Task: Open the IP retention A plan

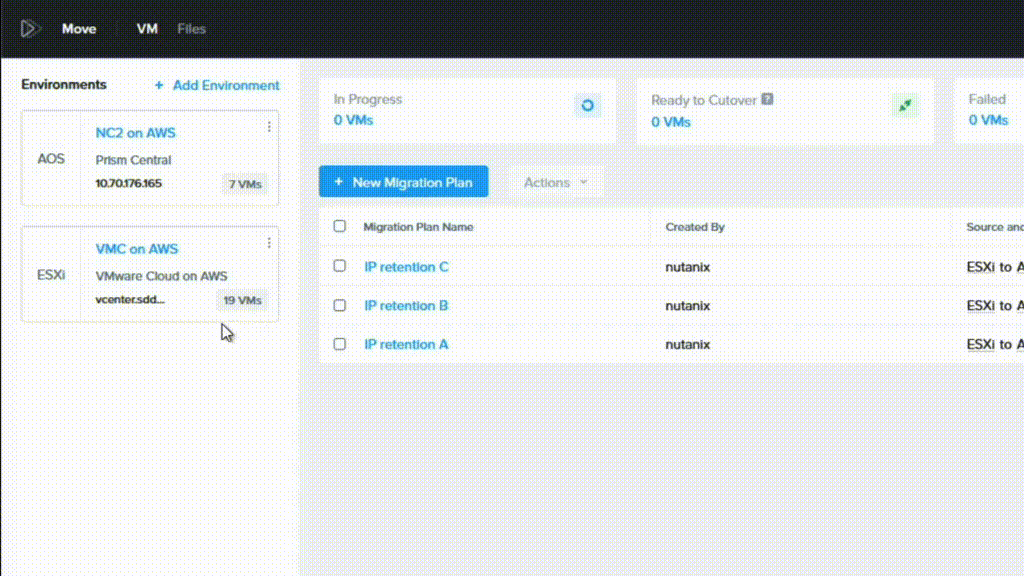Action: click(405, 344)
